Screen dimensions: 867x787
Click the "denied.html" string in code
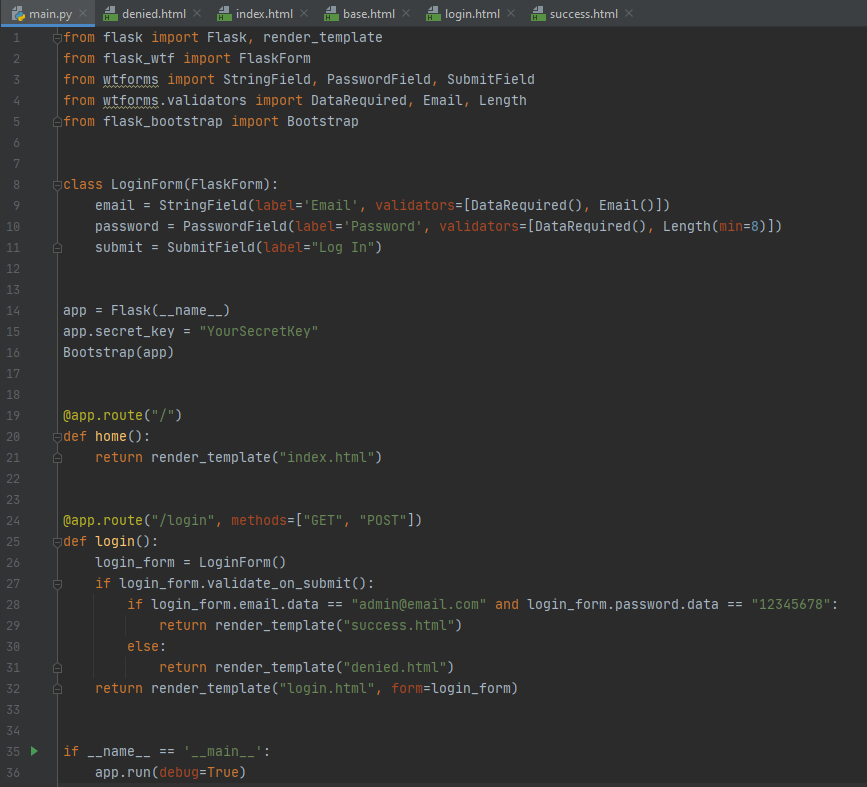pyautogui.click(x=394, y=668)
